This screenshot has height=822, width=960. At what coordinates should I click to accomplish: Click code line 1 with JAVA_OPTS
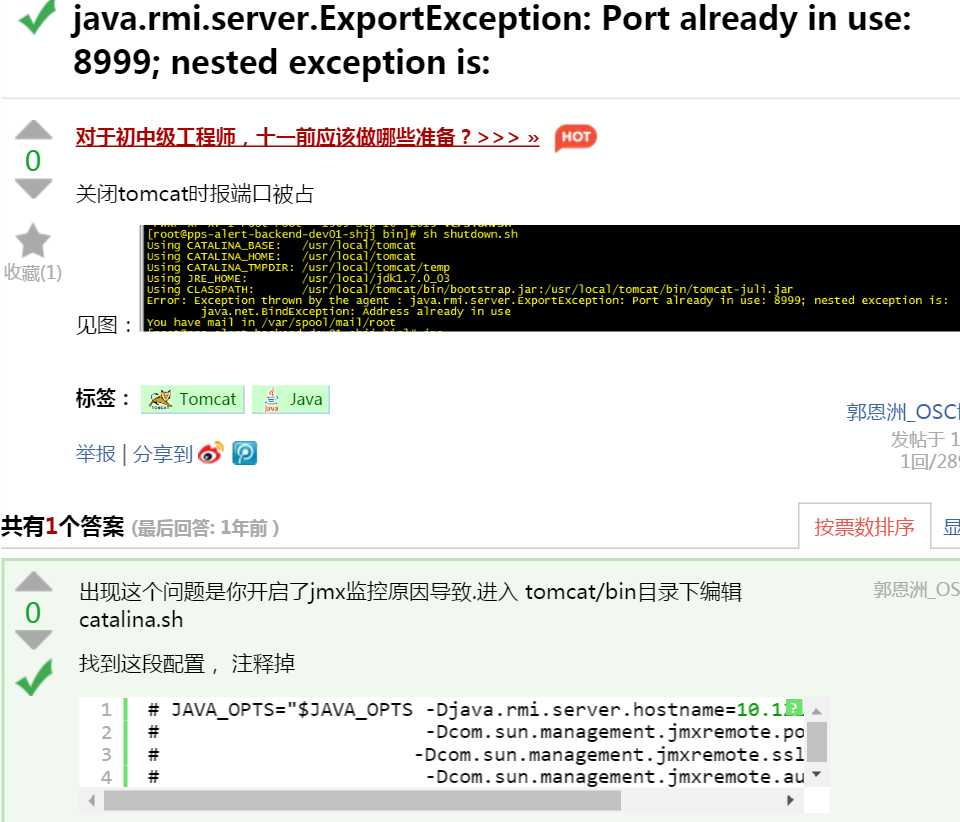tap(475, 709)
